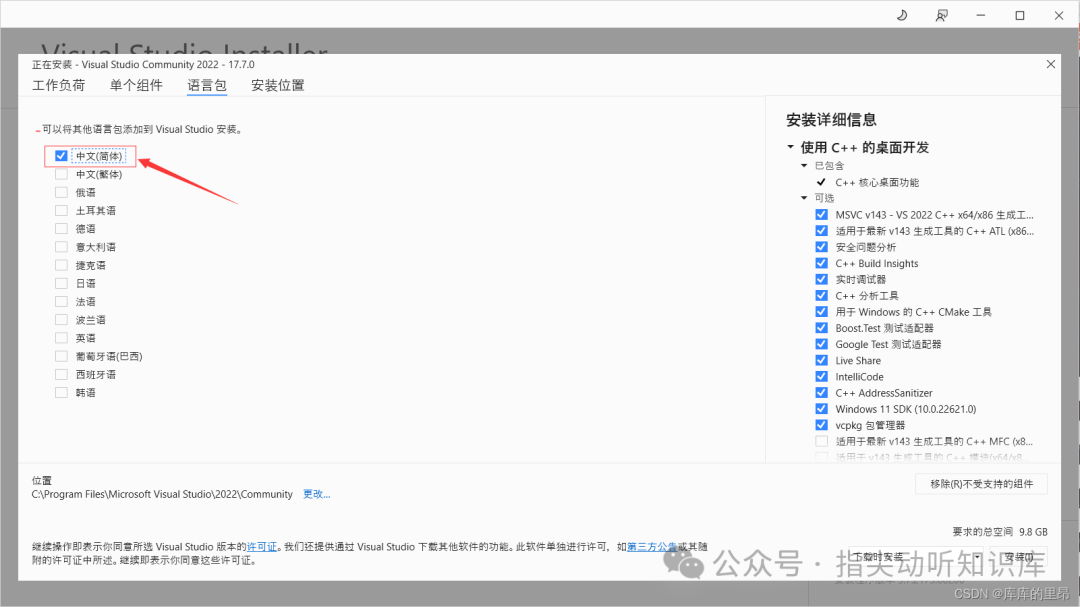Click the install path C:\Program Files text
This screenshot has height=607, width=1080.
coord(162,494)
